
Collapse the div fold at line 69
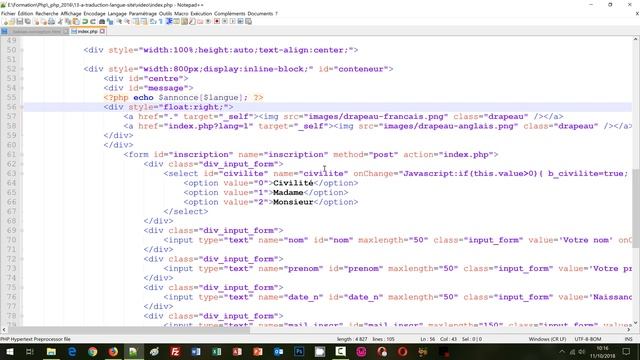pyautogui.click(x=22, y=231)
